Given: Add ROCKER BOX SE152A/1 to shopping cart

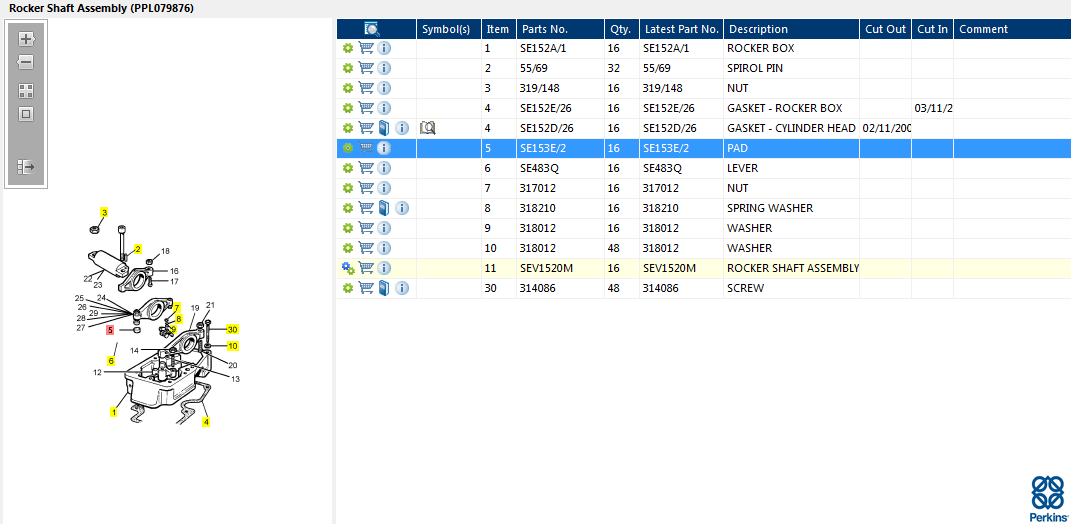Looking at the screenshot, I should 366,48.
